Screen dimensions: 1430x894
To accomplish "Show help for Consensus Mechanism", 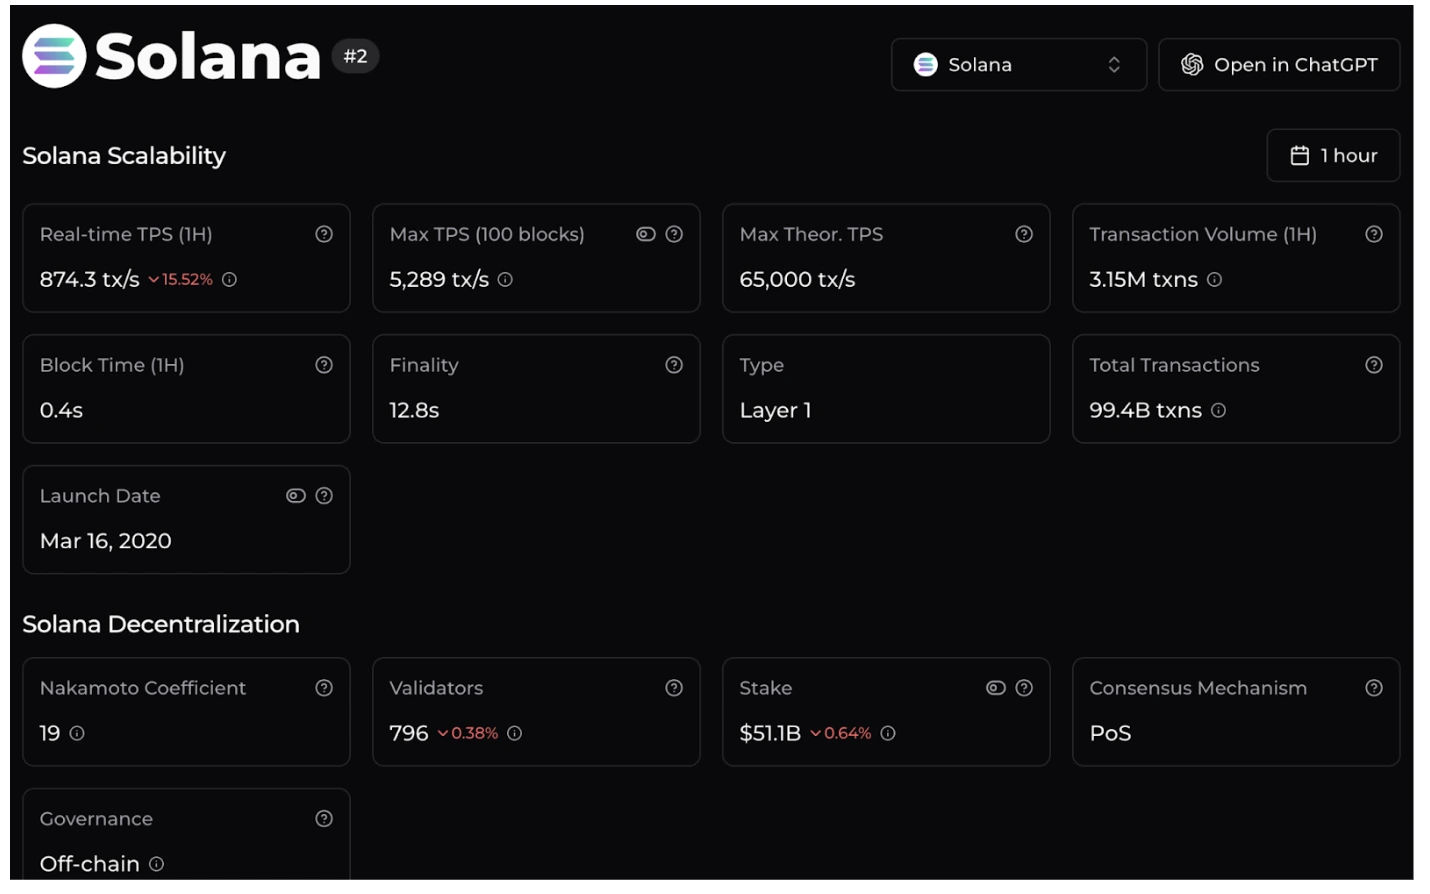I will pos(1374,688).
